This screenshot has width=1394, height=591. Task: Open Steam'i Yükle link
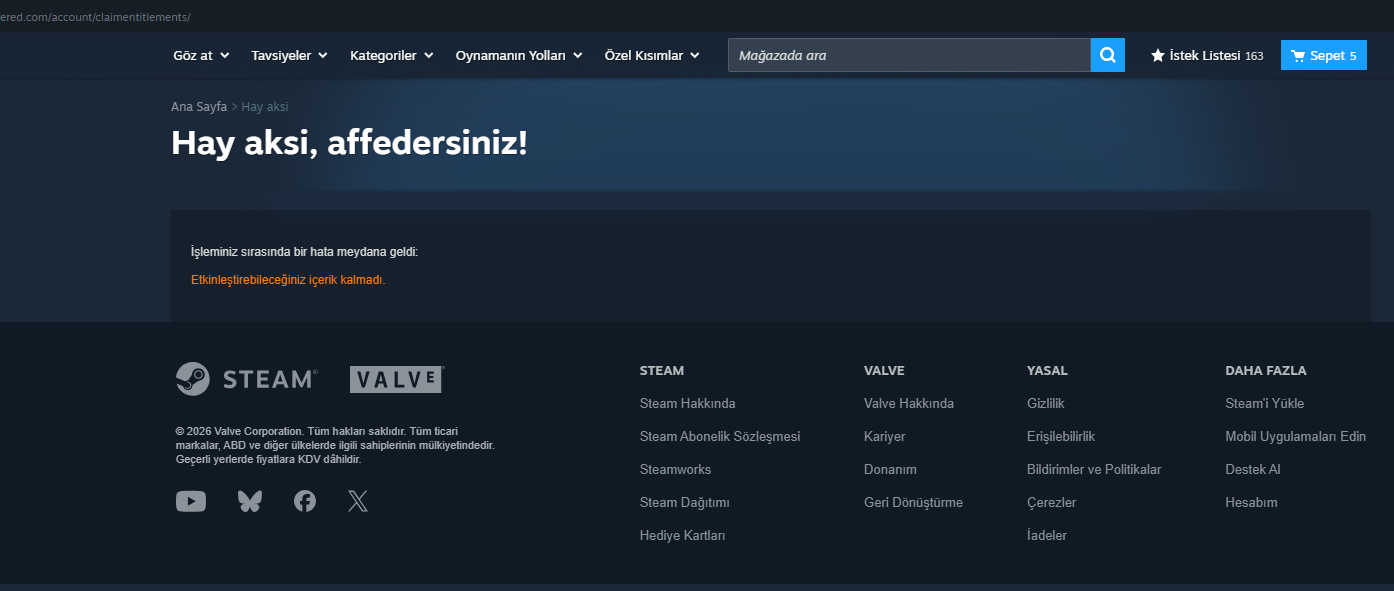(x=1264, y=403)
